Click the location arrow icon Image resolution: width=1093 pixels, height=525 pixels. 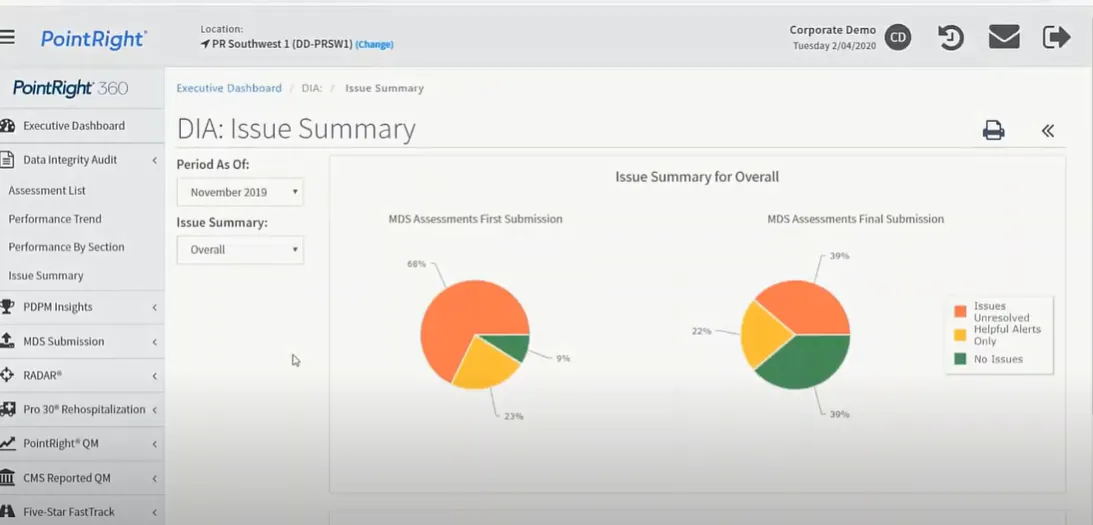[x=205, y=44]
